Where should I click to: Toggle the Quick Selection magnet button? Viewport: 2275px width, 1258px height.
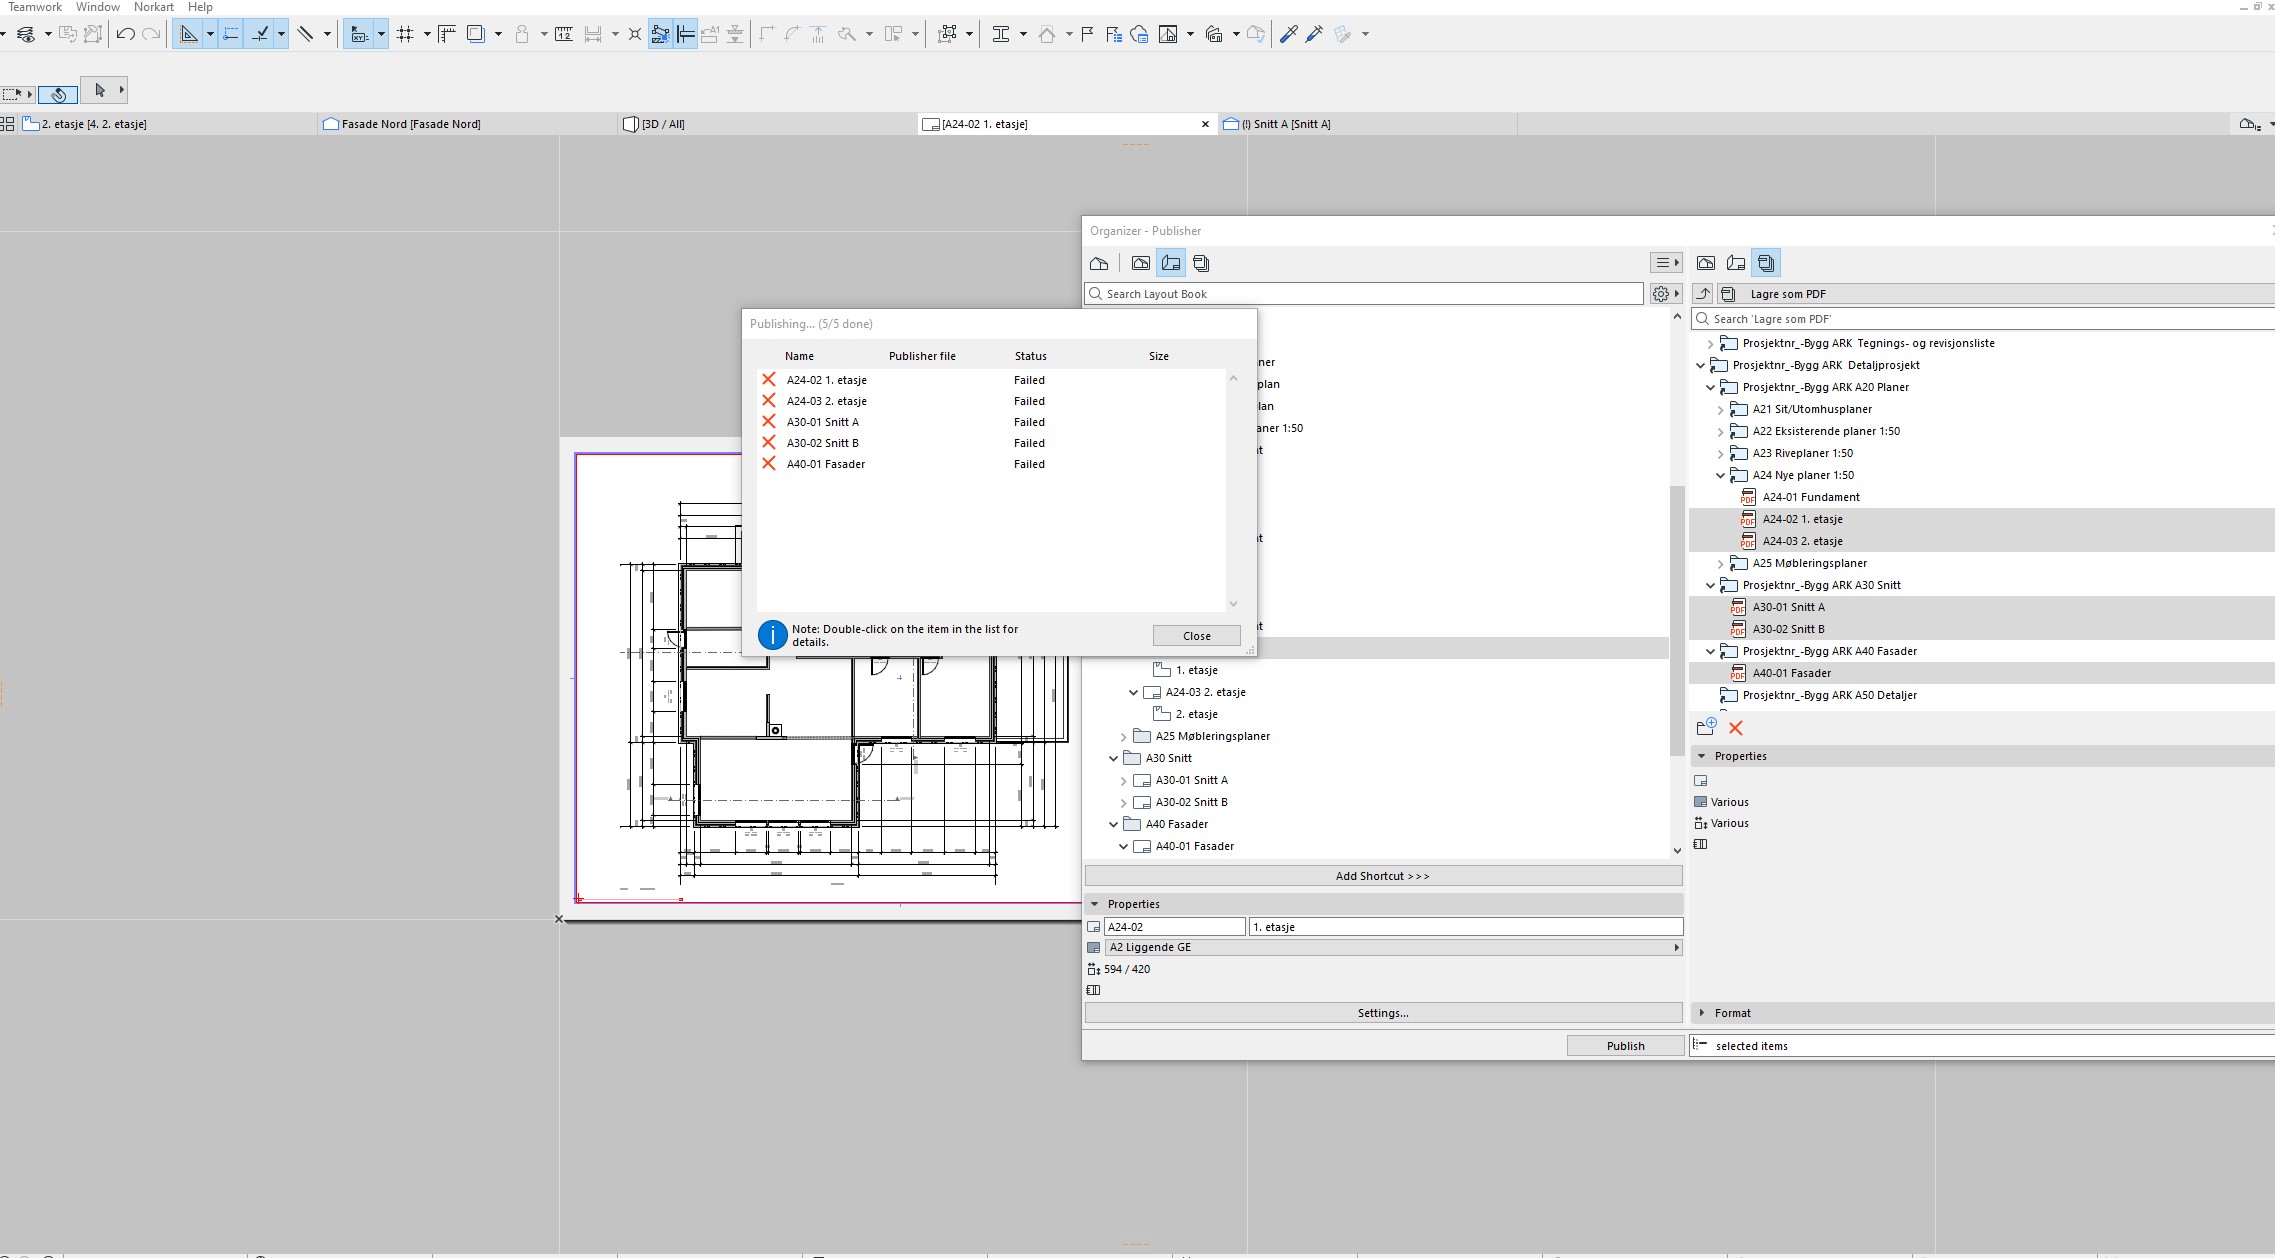pos(58,94)
